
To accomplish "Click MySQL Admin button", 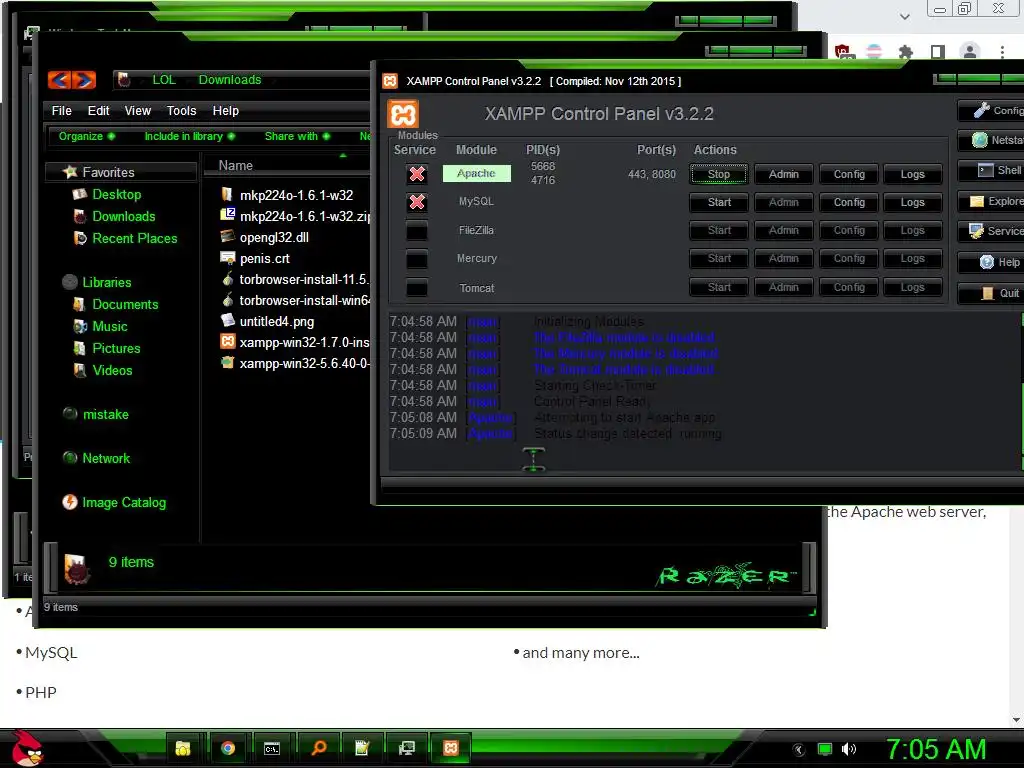I will [x=784, y=202].
